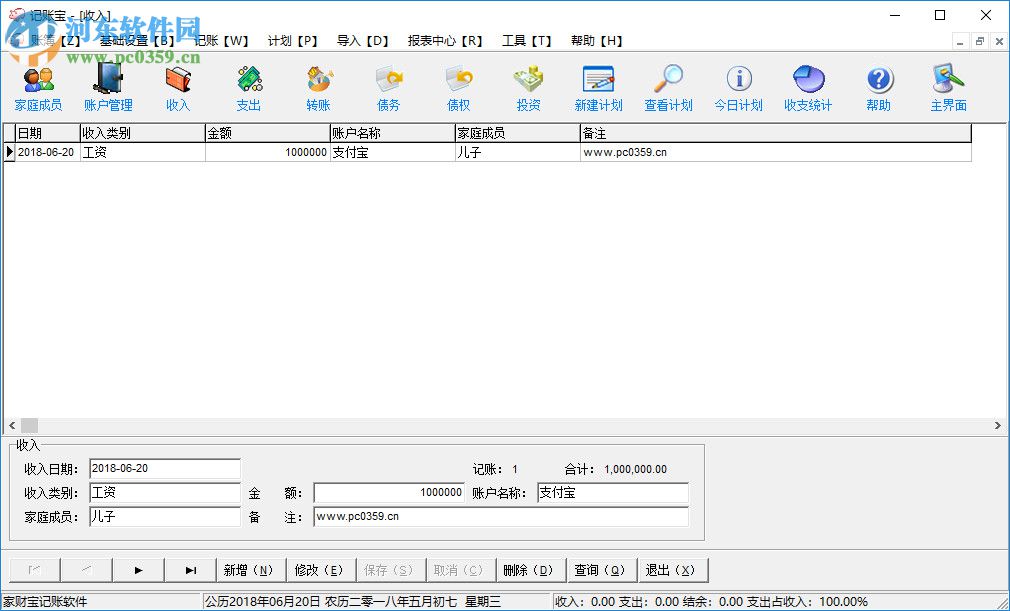This screenshot has height=611, width=1010.
Task: Open 账户管理 account management
Action: tap(108, 86)
